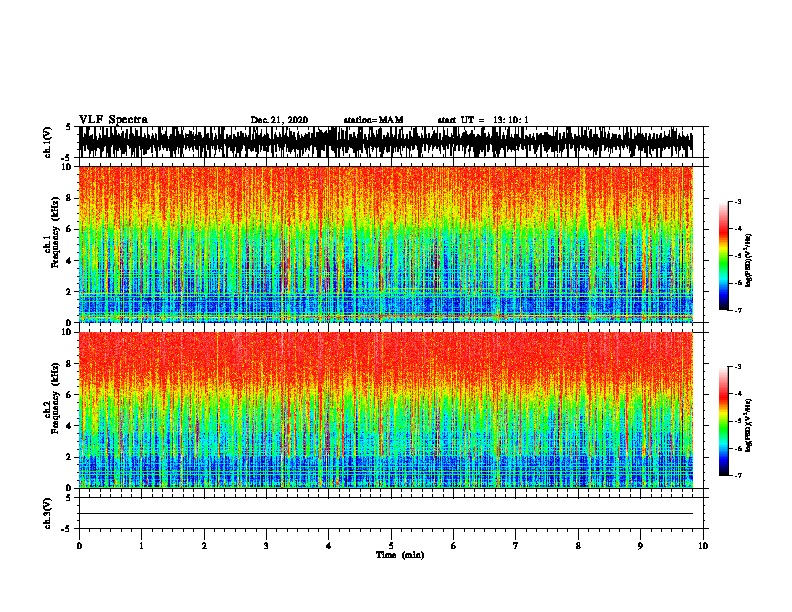Click the ch.1 spectrogram color scale bar
Image resolution: width=792 pixels, height=612 pixels.
[x=723, y=256]
